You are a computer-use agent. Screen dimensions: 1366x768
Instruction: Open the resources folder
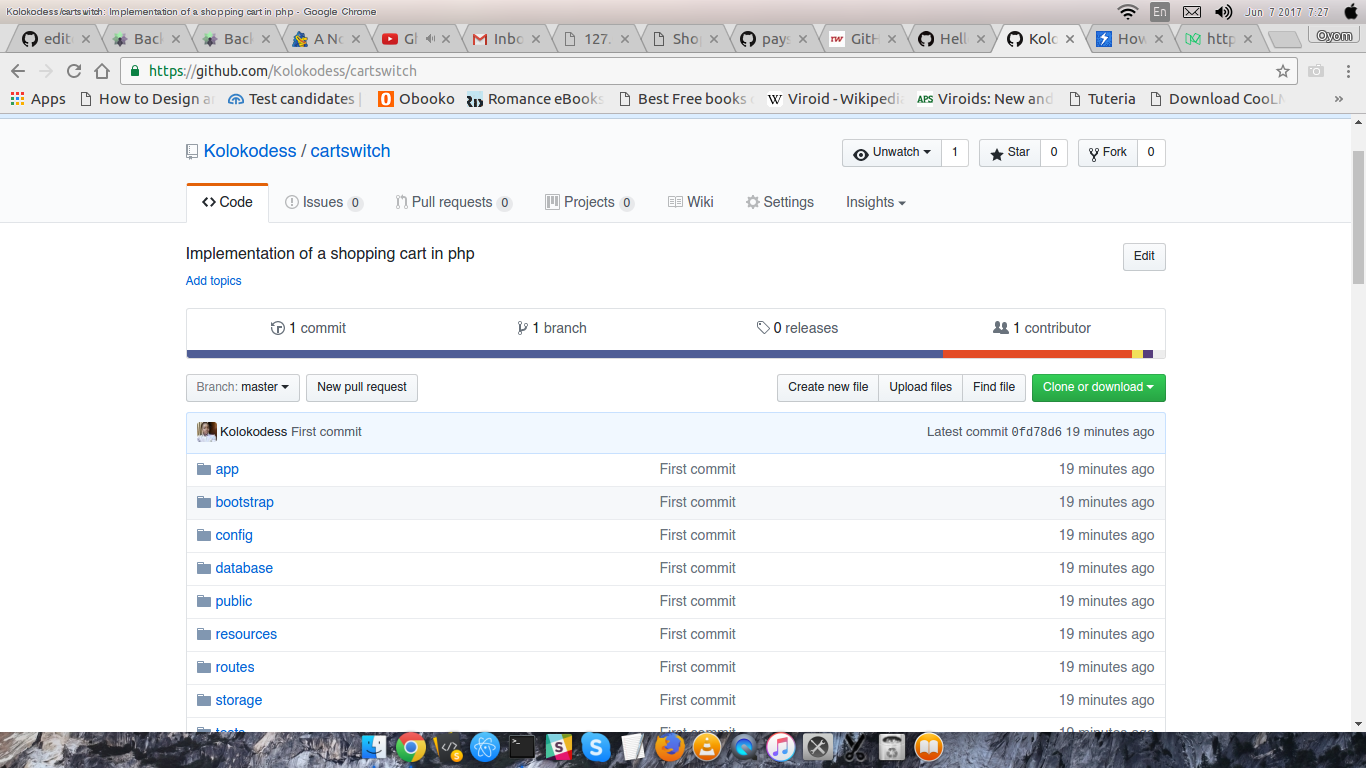pyautogui.click(x=246, y=634)
